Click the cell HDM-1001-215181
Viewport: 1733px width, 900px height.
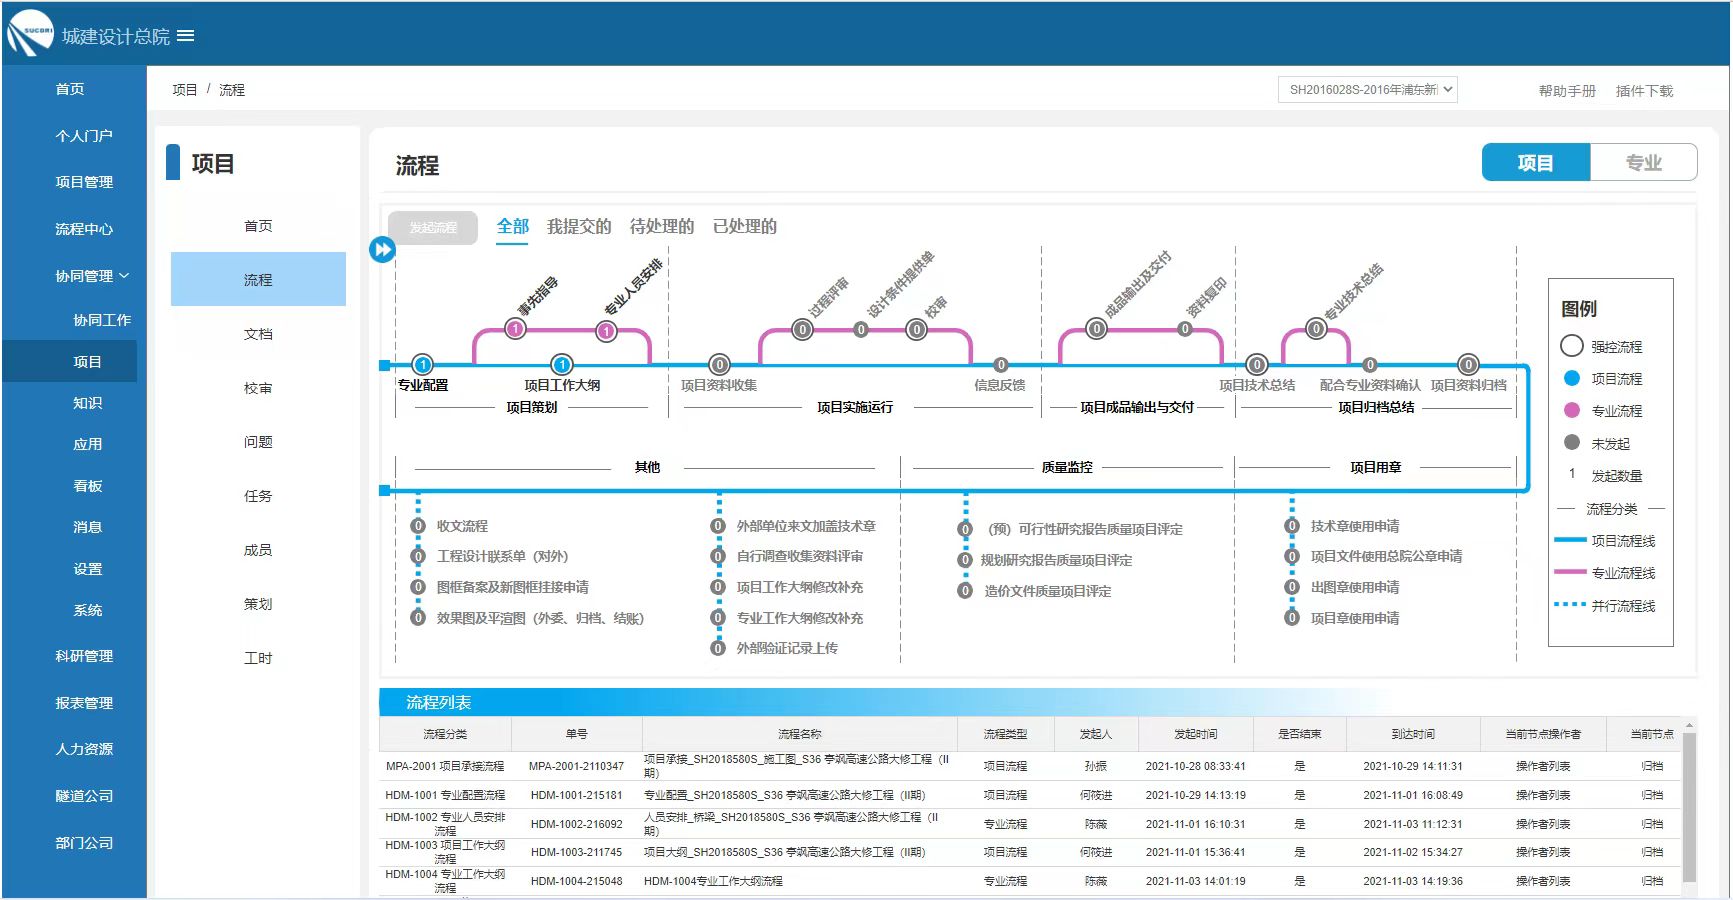point(576,795)
